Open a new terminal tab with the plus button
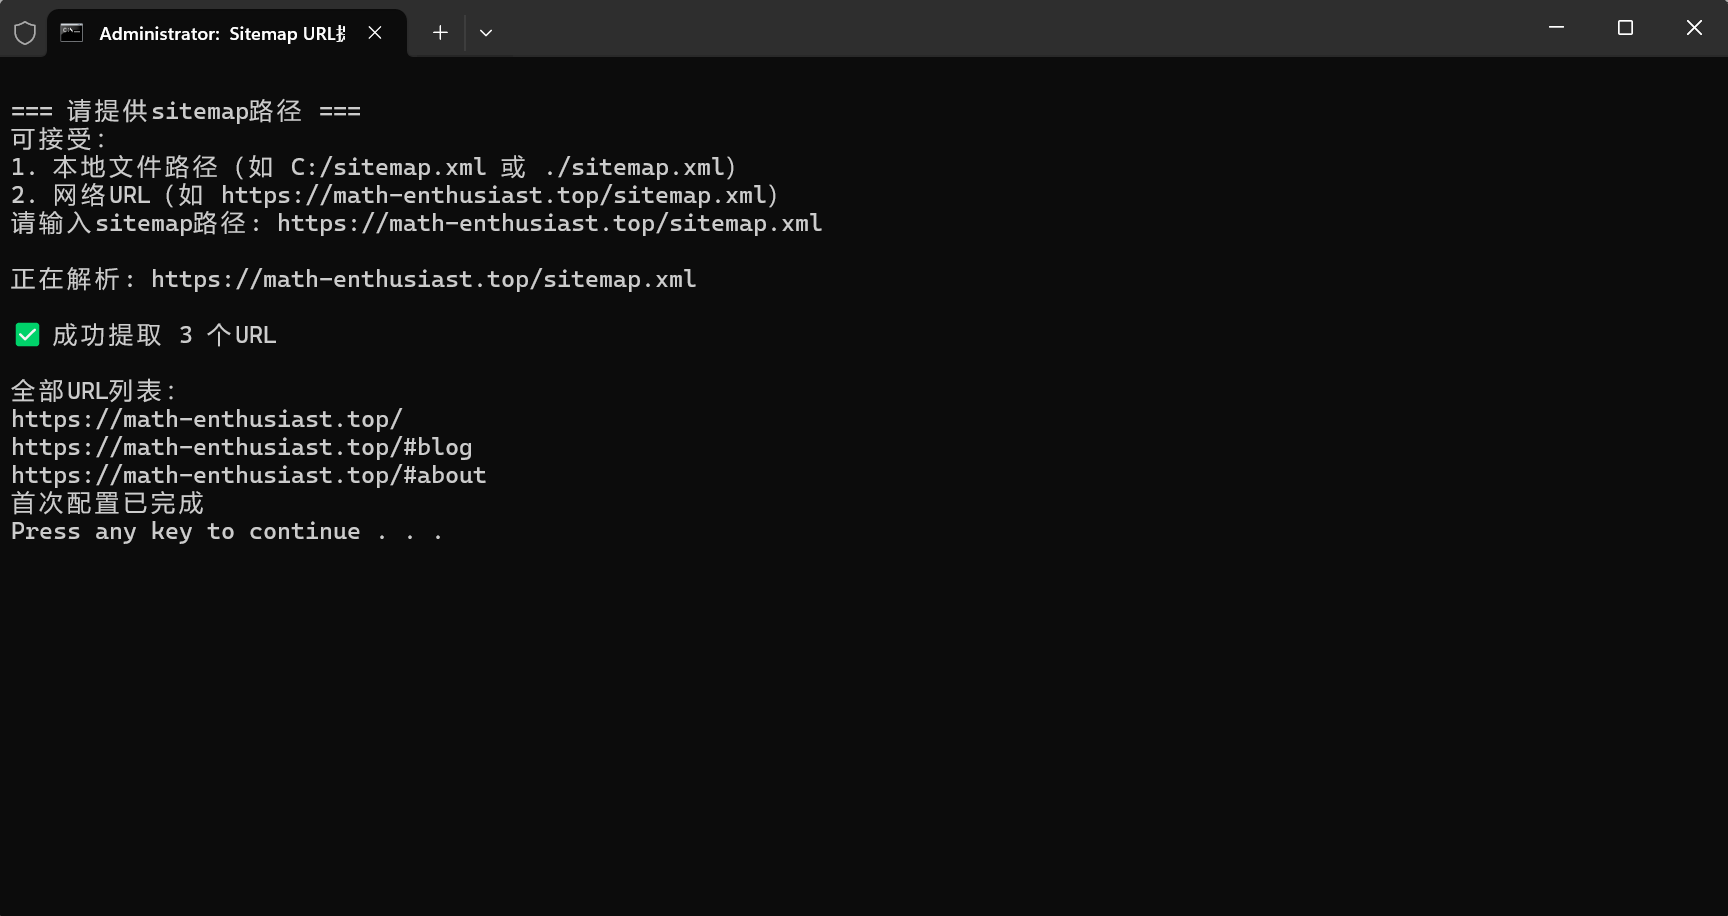Screen dimensions: 1728x916 [440, 33]
